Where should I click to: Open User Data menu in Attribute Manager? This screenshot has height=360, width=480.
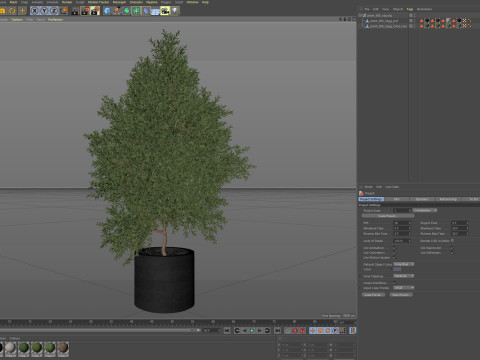(x=392, y=187)
